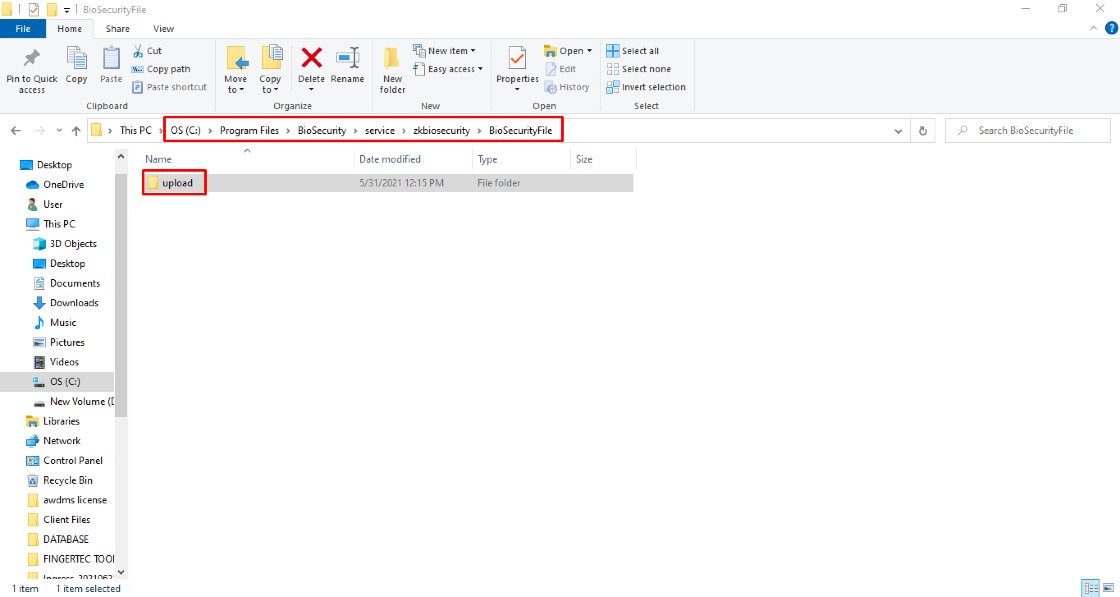Sort by the Size column header
This screenshot has width=1120, height=597.
click(604, 159)
